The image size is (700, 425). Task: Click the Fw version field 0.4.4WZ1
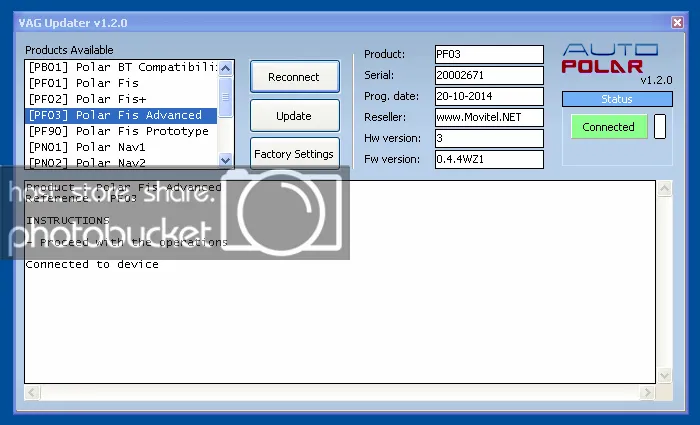pyautogui.click(x=489, y=159)
